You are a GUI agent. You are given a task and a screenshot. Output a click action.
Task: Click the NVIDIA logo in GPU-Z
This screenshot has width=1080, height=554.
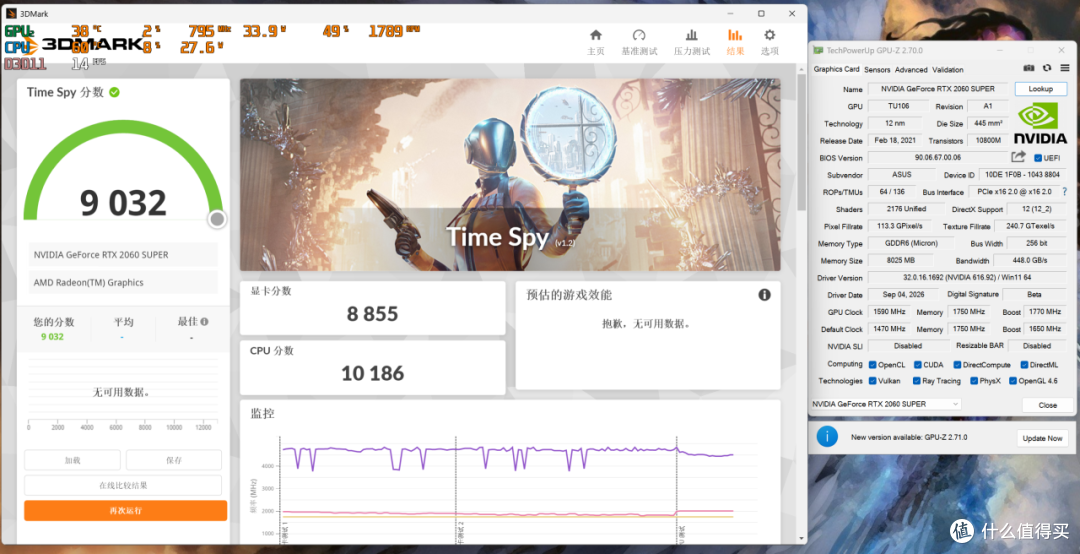[x=1040, y=124]
